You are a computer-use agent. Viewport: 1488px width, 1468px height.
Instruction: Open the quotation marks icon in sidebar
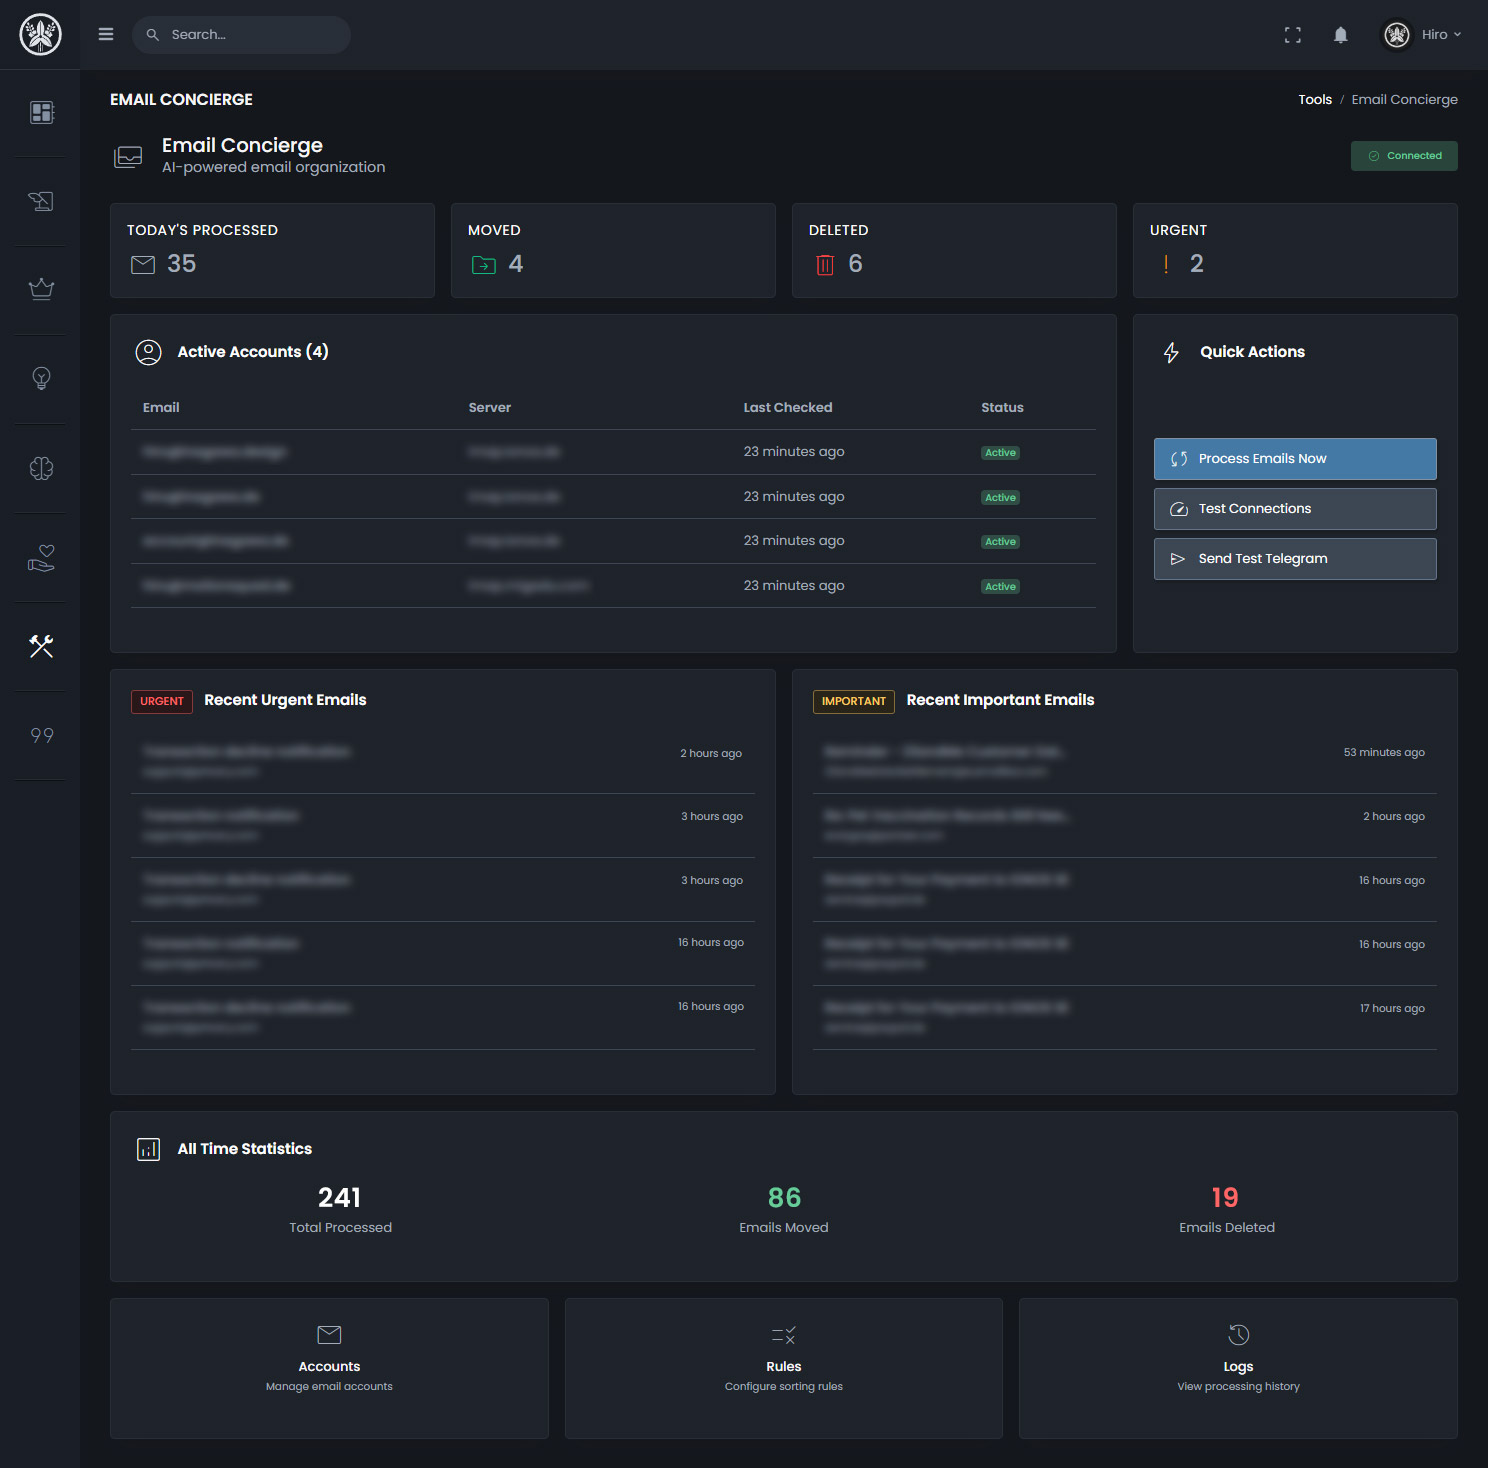click(40, 735)
